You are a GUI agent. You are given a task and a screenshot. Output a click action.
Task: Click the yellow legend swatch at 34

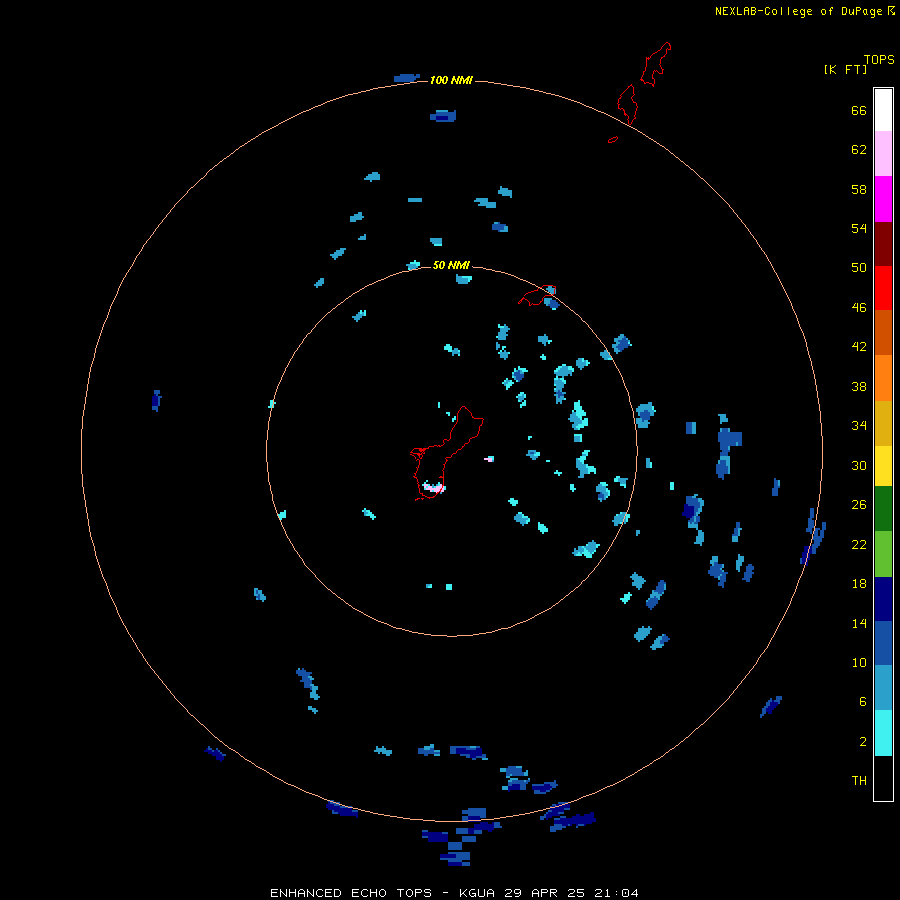(x=883, y=466)
